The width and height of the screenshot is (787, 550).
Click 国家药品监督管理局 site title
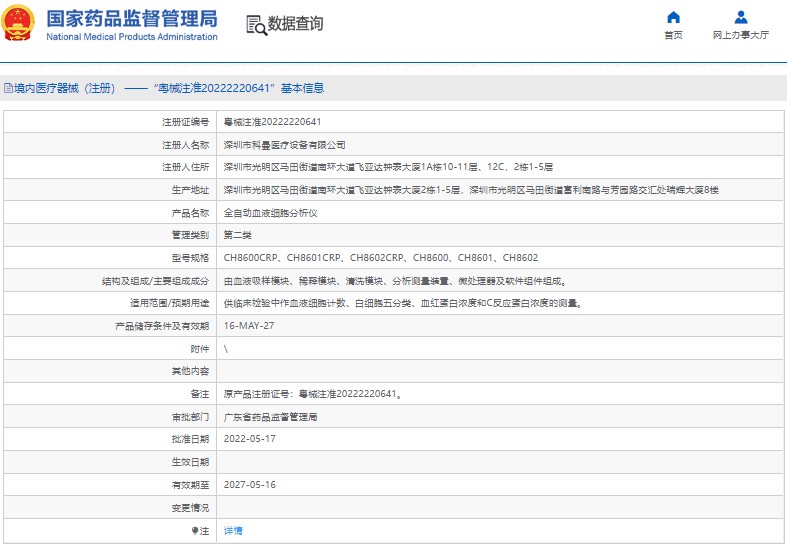pyautogui.click(x=132, y=19)
